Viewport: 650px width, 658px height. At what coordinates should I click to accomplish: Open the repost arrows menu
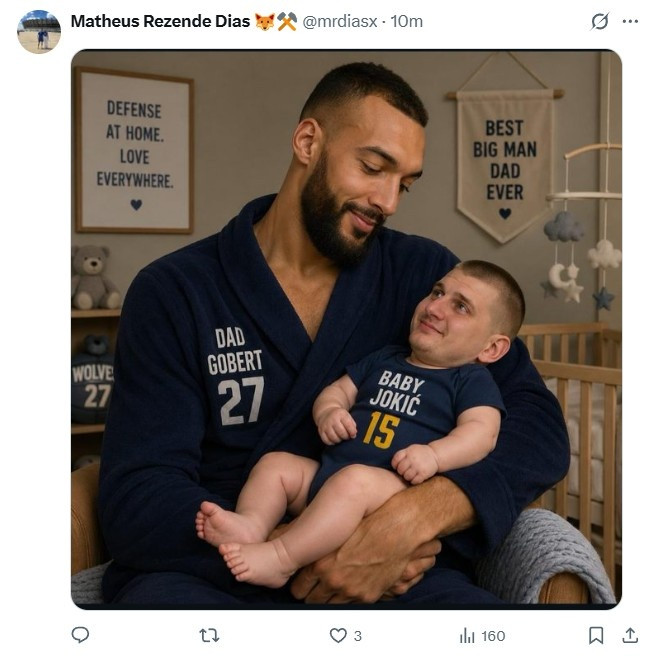pyautogui.click(x=209, y=635)
